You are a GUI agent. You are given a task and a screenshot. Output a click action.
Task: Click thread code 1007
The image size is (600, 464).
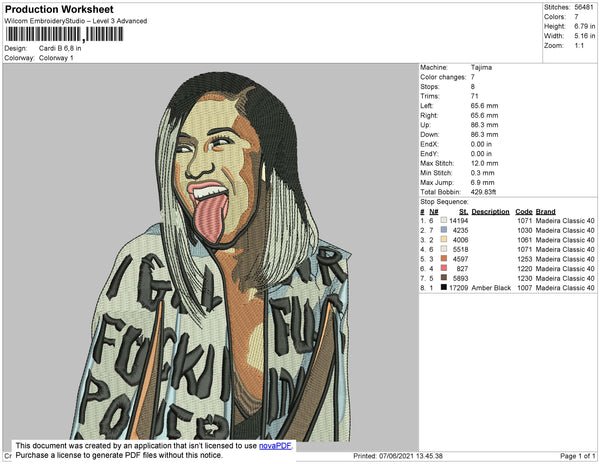click(525, 288)
